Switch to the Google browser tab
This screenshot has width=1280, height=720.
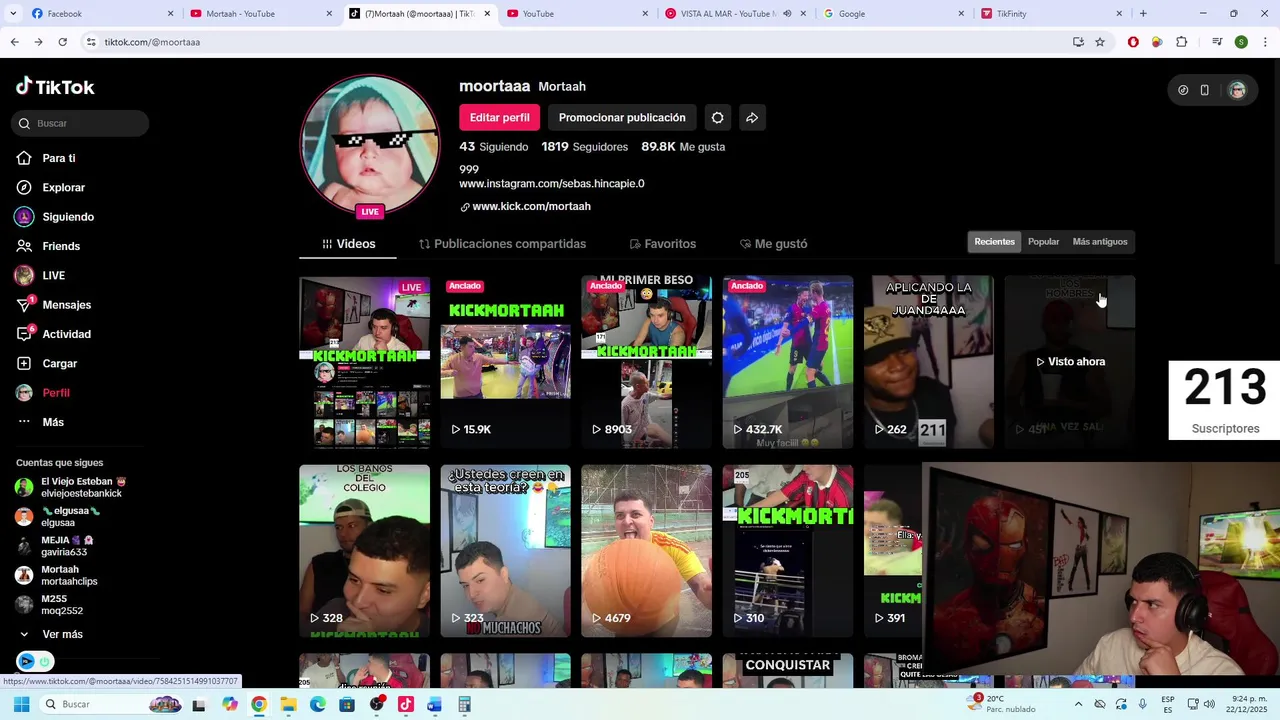pos(892,14)
